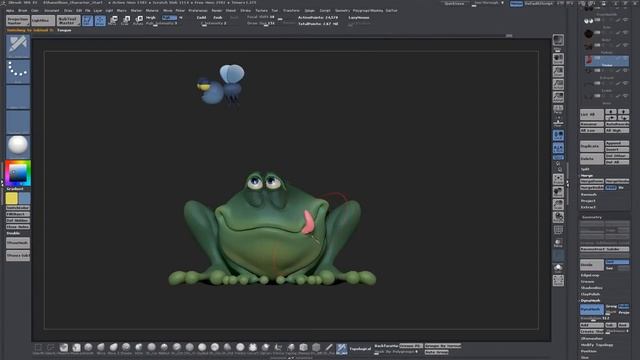This screenshot has width=640, height=360.
Task: Expand the EdgeLoop section
Action: pyautogui.click(x=590, y=275)
